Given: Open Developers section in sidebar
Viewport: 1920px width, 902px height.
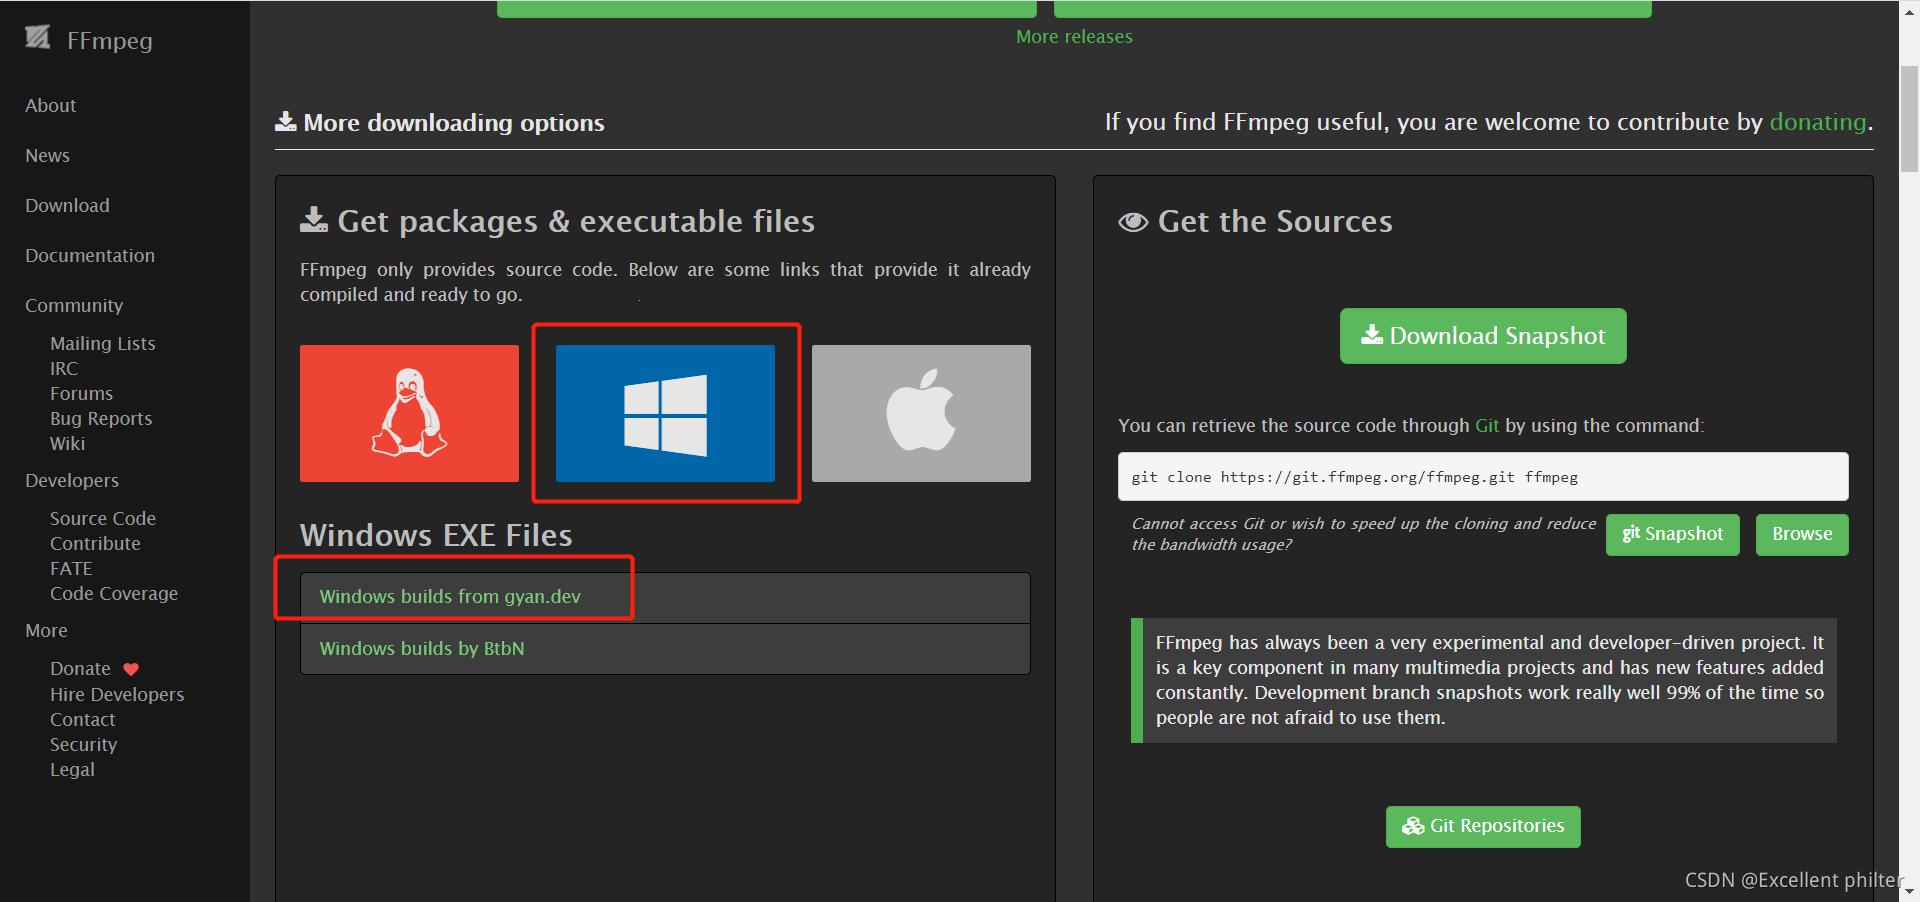Looking at the screenshot, I should (72, 480).
